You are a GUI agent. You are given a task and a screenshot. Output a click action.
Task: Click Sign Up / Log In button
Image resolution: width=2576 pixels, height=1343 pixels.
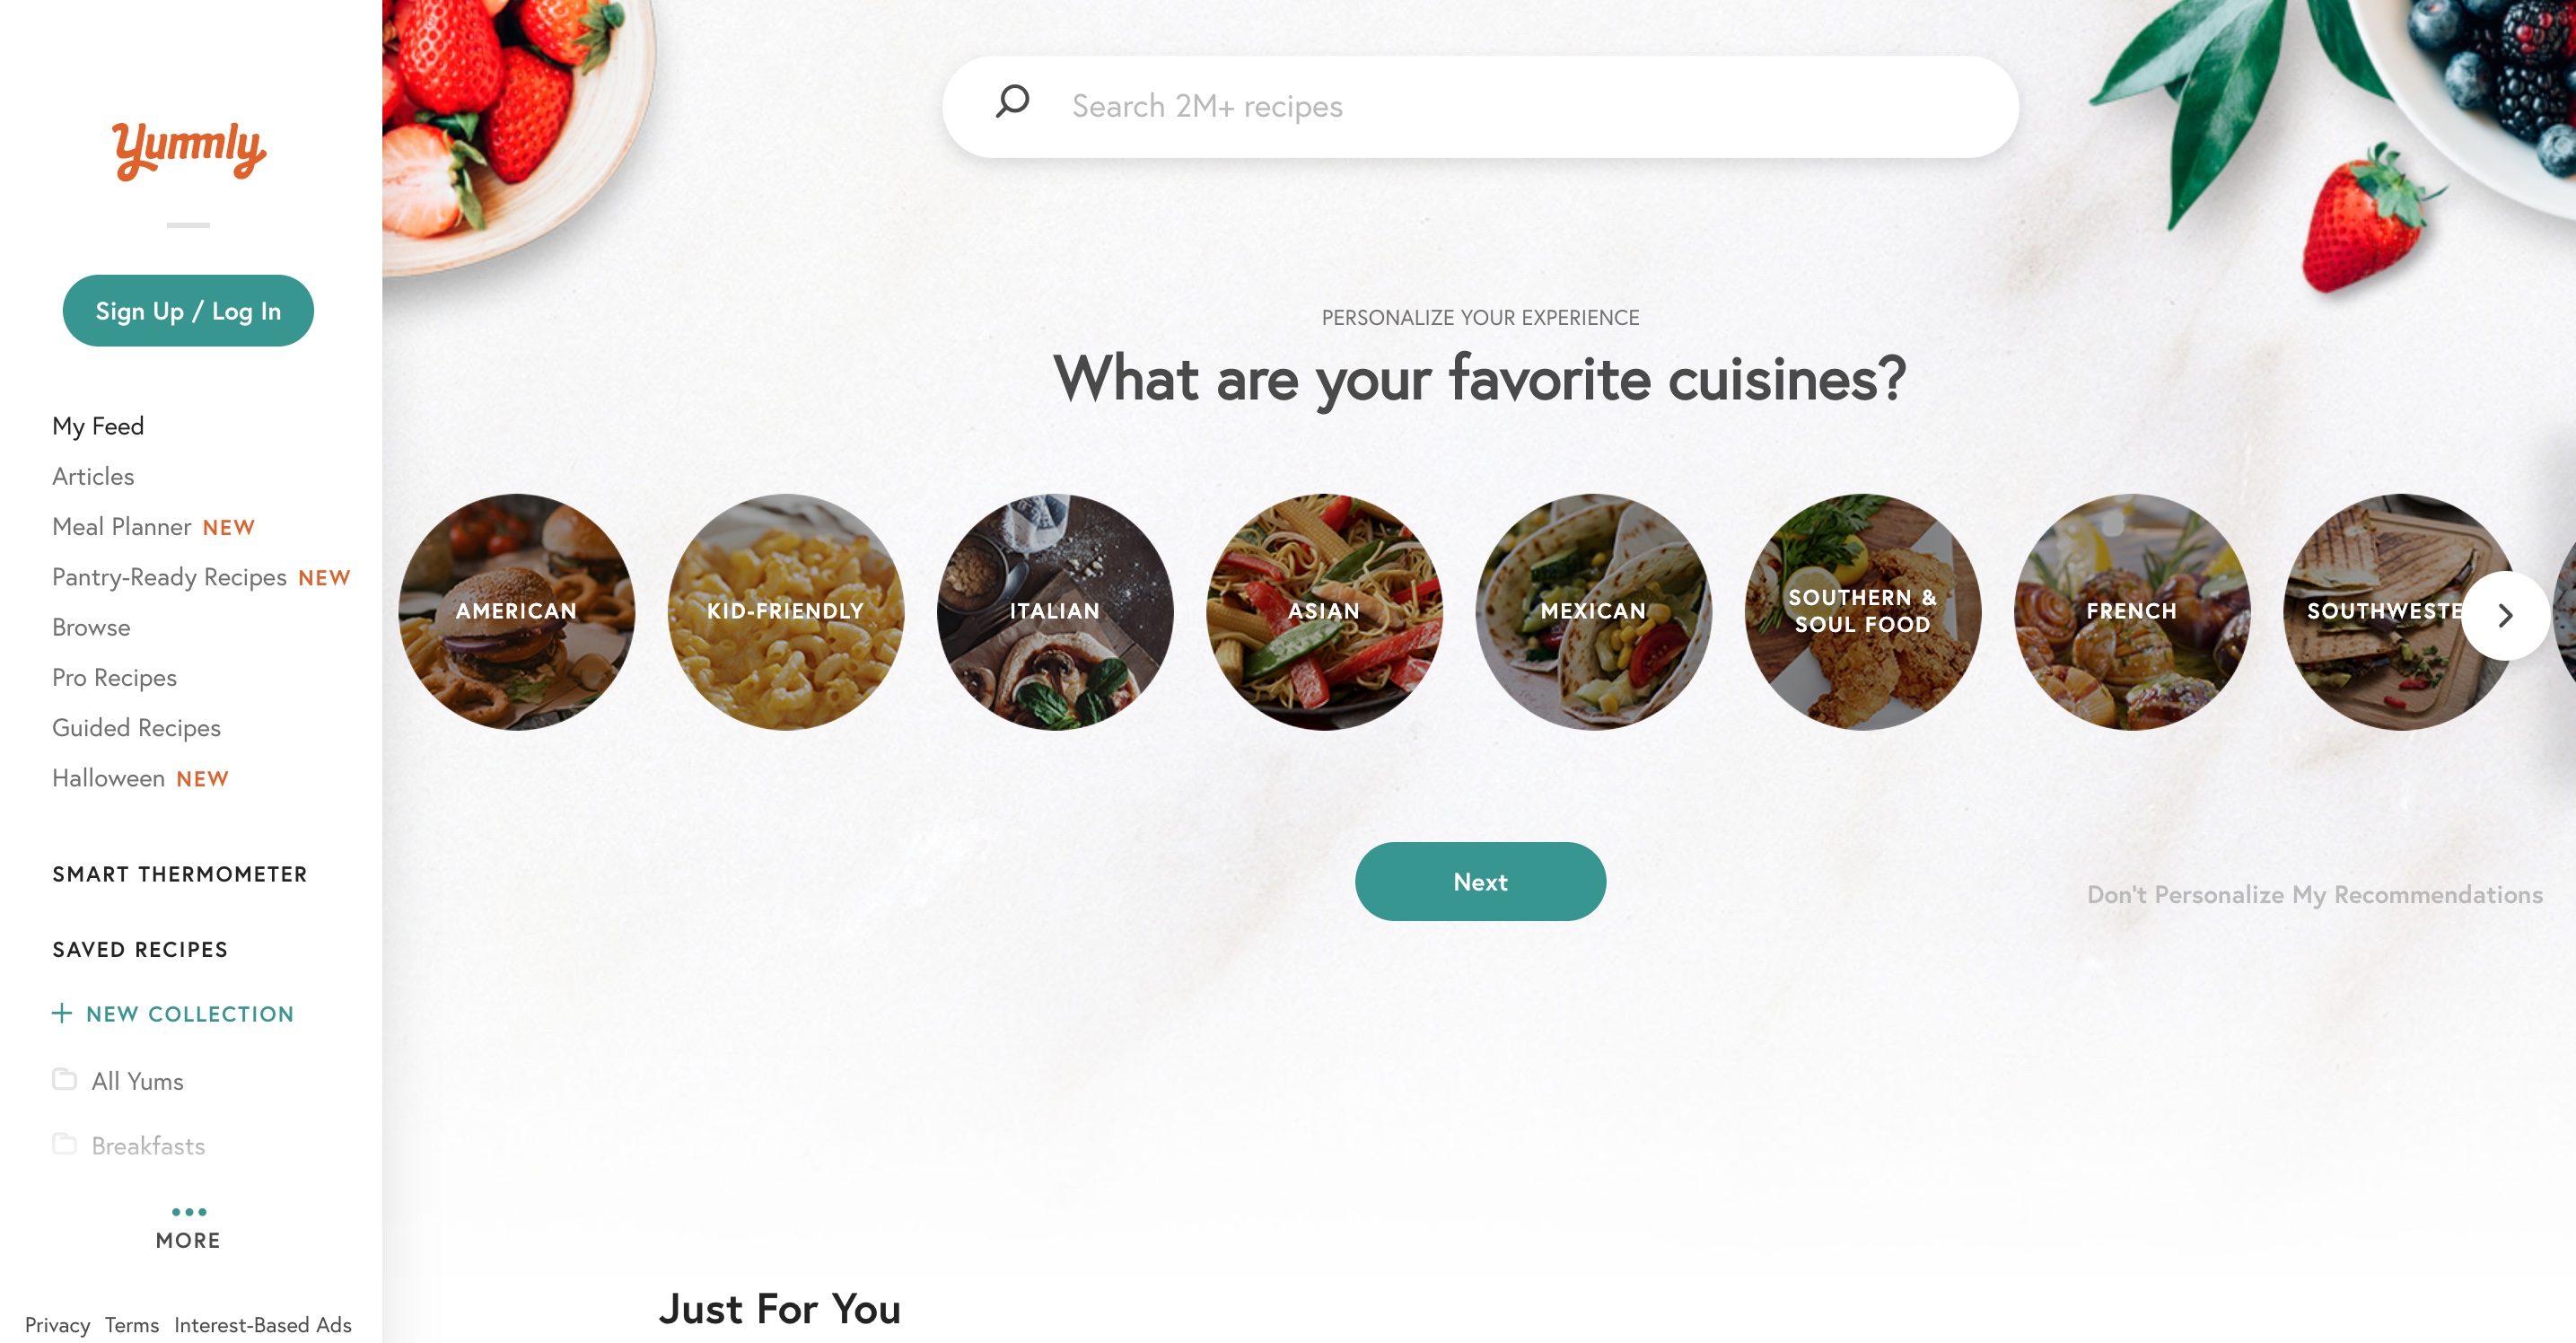tap(188, 311)
